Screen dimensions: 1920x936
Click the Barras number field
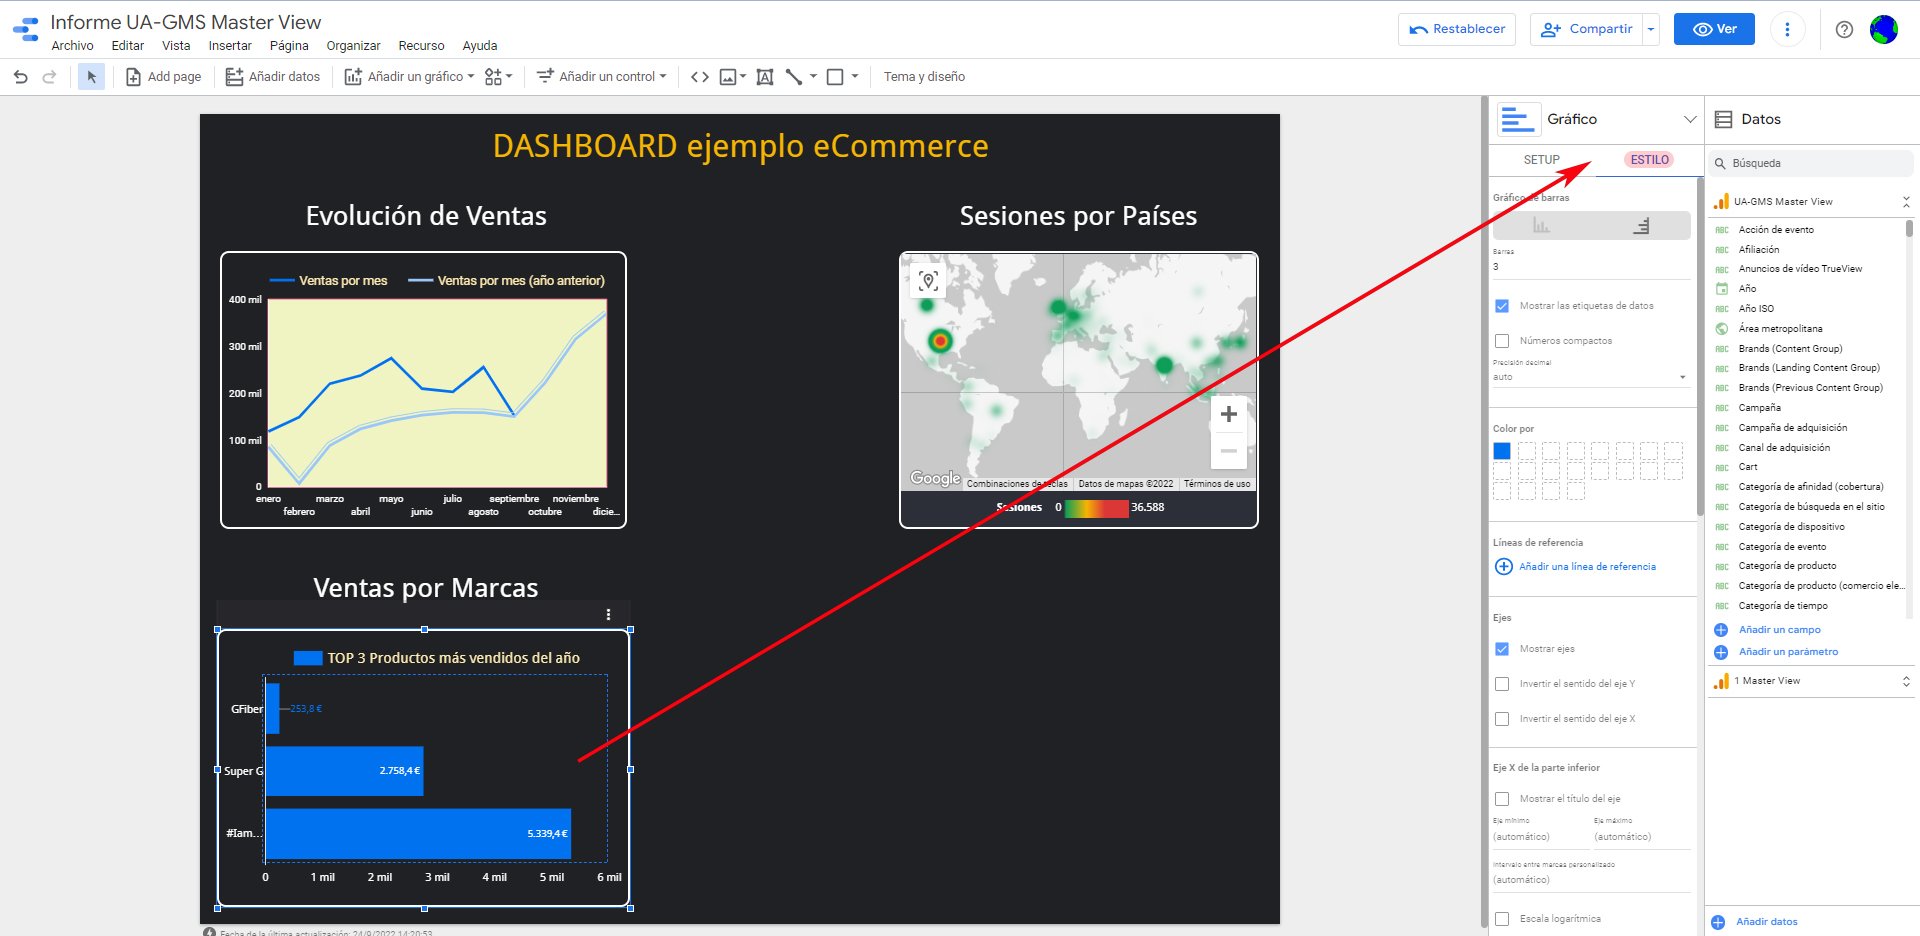(1590, 266)
